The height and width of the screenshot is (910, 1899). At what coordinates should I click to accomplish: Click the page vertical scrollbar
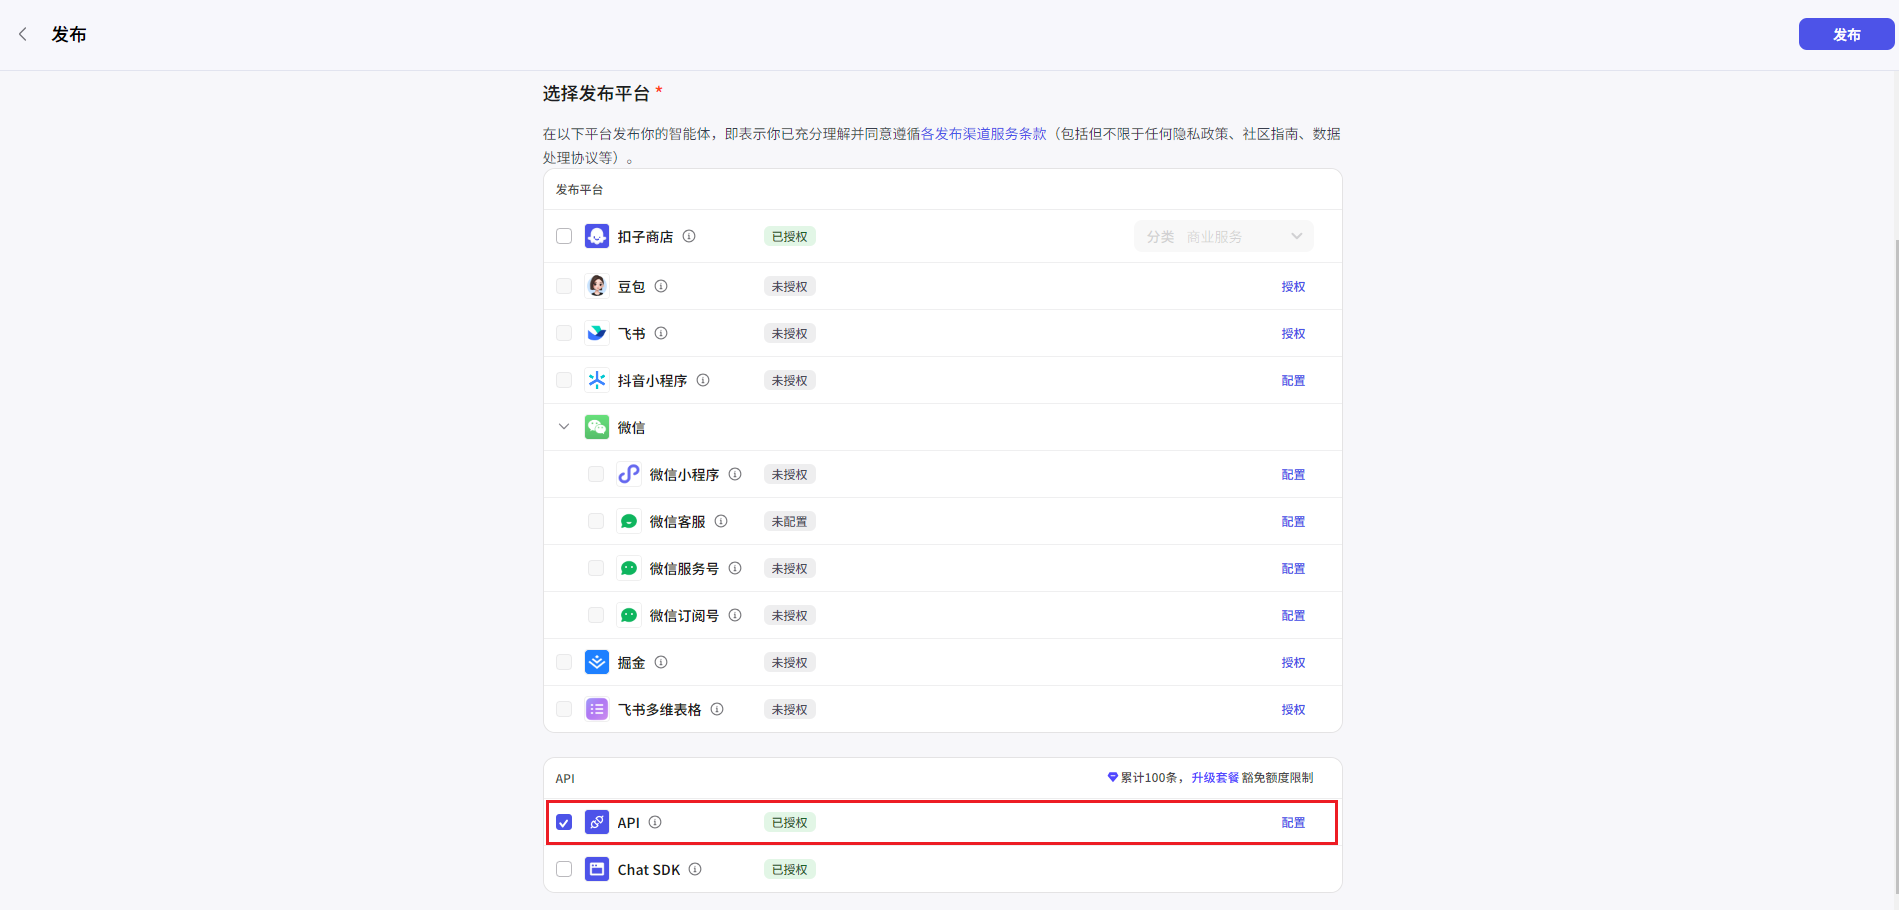pyautogui.click(x=1895, y=565)
